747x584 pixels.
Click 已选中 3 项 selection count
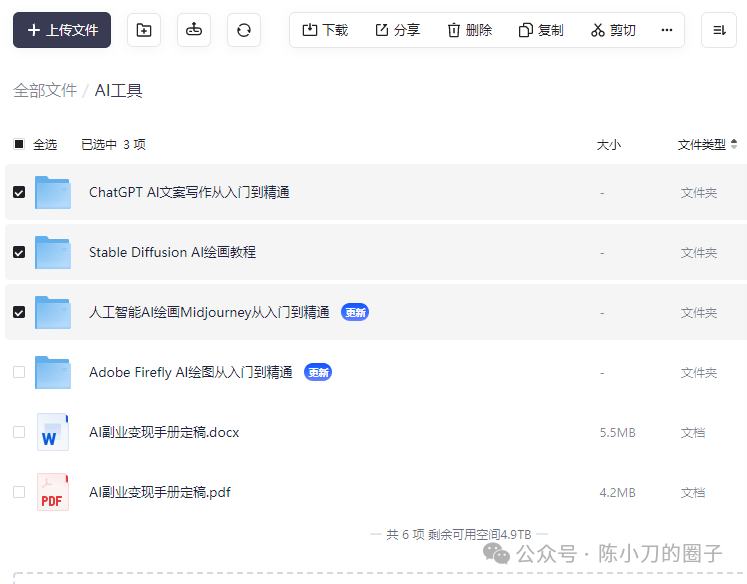(x=113, y=144)
